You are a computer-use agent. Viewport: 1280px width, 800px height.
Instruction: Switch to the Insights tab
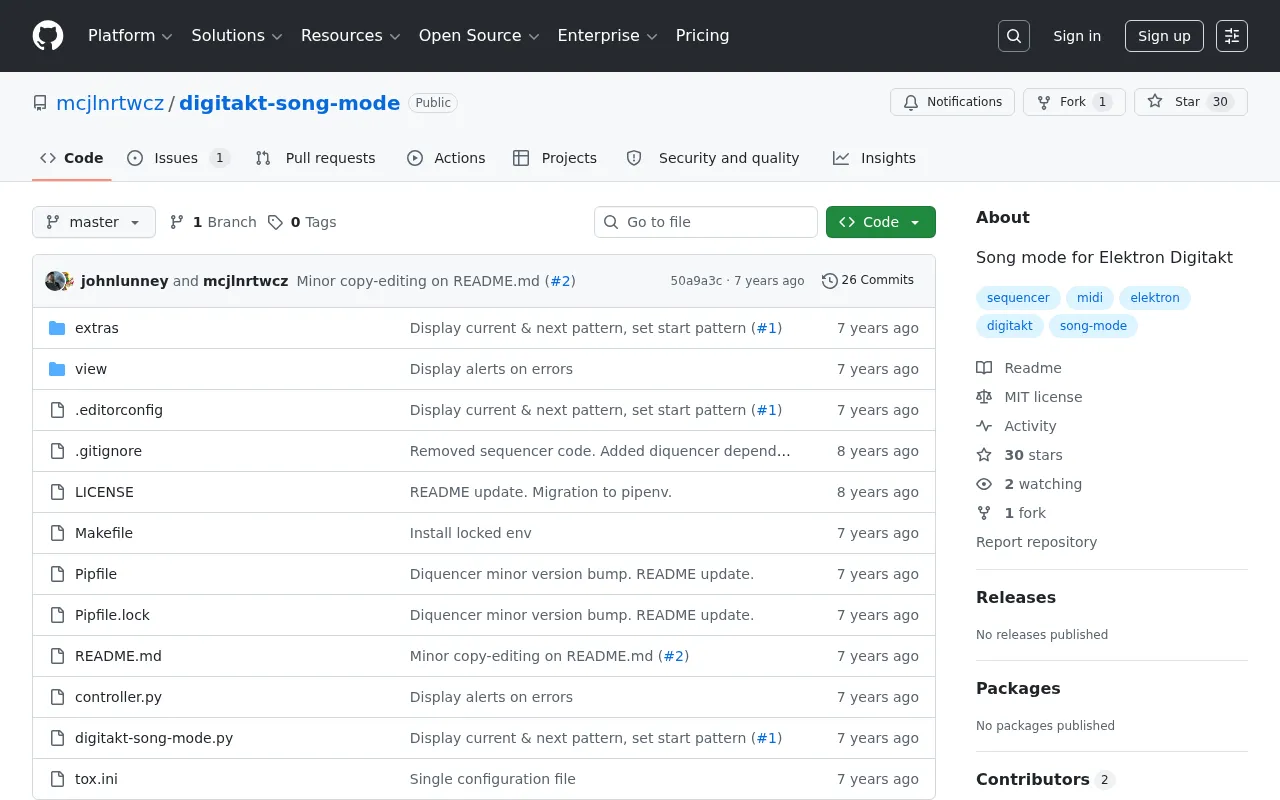874,158
